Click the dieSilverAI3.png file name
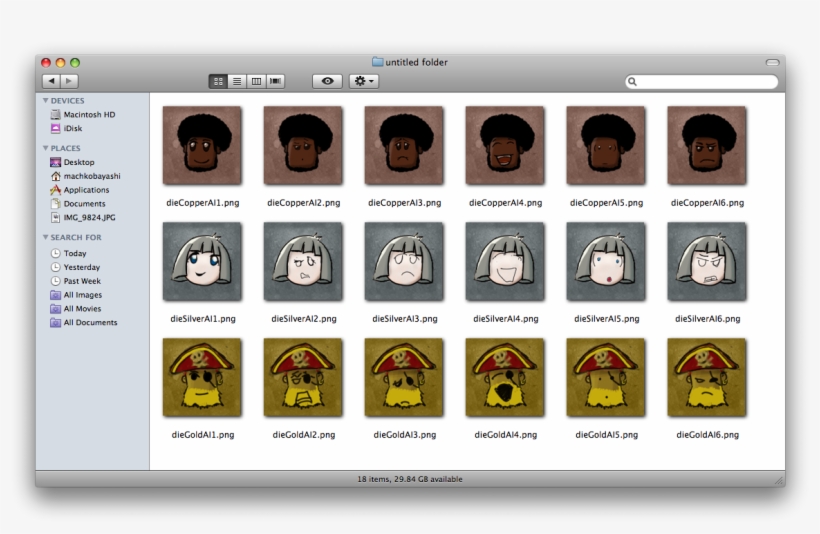Image resolution: width=820 pixels, height=534 pixels. (405, 319)
